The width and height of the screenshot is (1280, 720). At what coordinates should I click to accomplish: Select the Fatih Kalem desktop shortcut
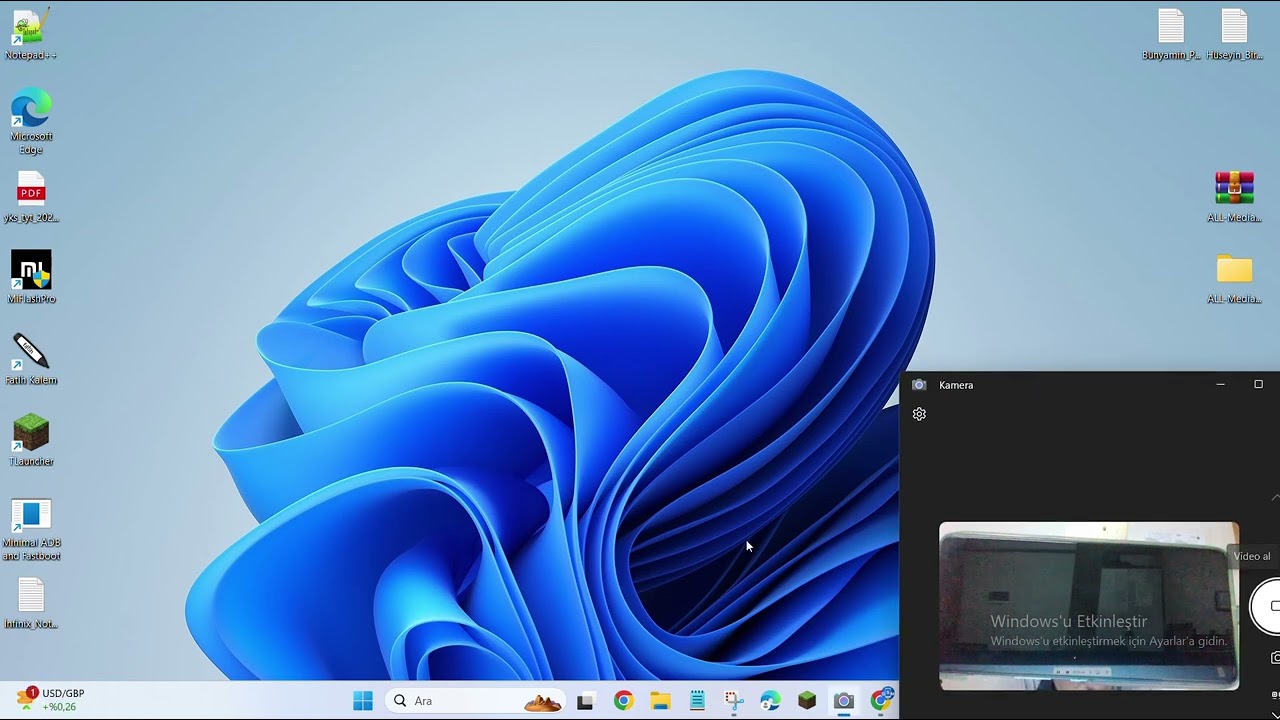coord(31,359)
